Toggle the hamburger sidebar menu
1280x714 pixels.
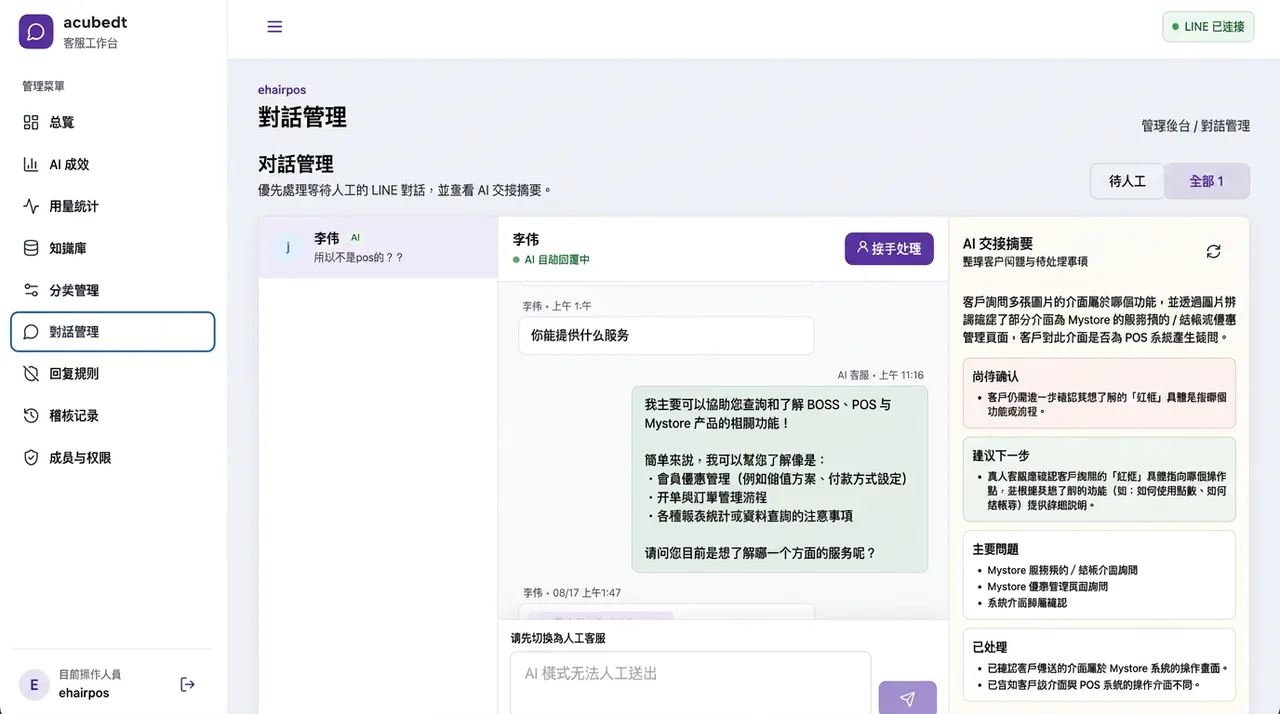pyautogui.click(x=275, y=27)
